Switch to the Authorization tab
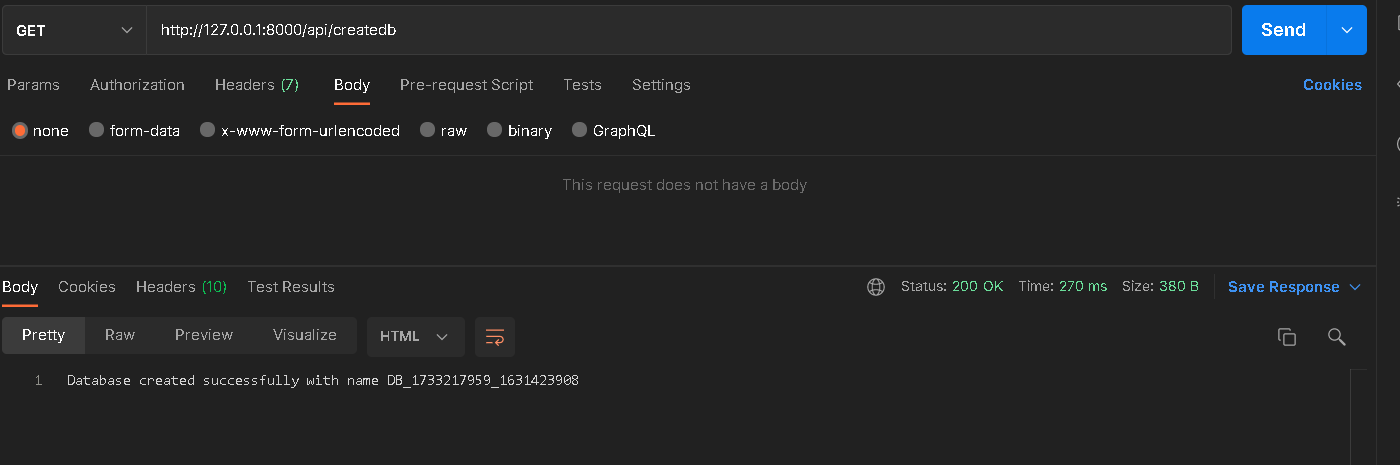Image resolution: width=1400 pixels, height=465 pixels. coord(137,85)
